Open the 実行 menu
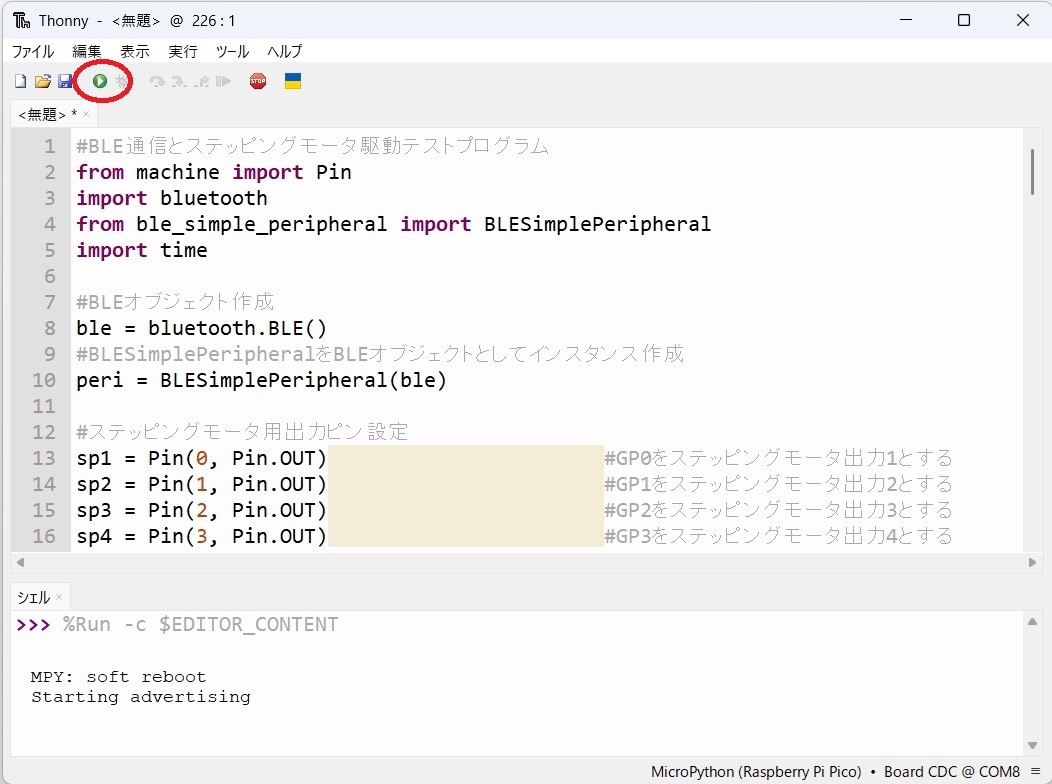 [x=182, y=51]
